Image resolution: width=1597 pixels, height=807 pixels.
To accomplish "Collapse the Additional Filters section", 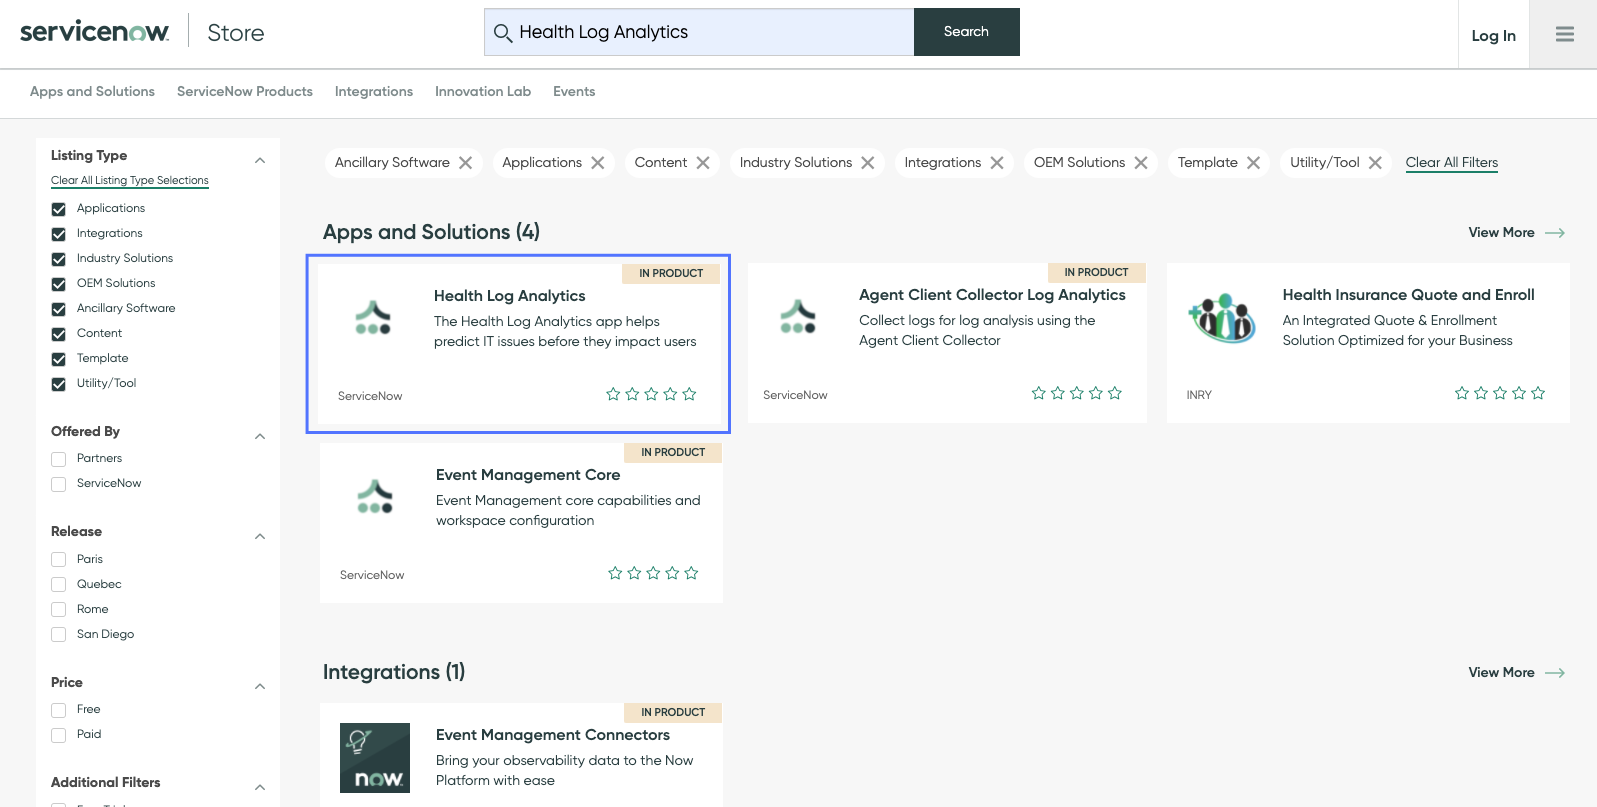I will pos(260,787).
